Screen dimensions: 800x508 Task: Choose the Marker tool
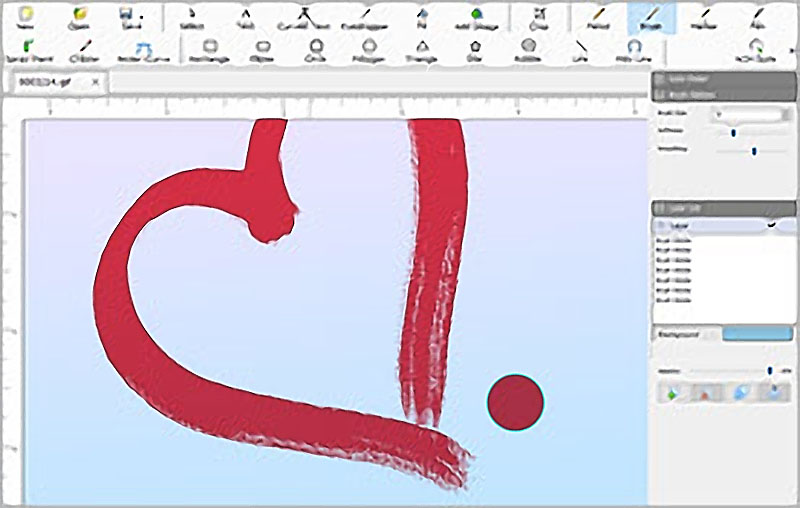(705, 17)
